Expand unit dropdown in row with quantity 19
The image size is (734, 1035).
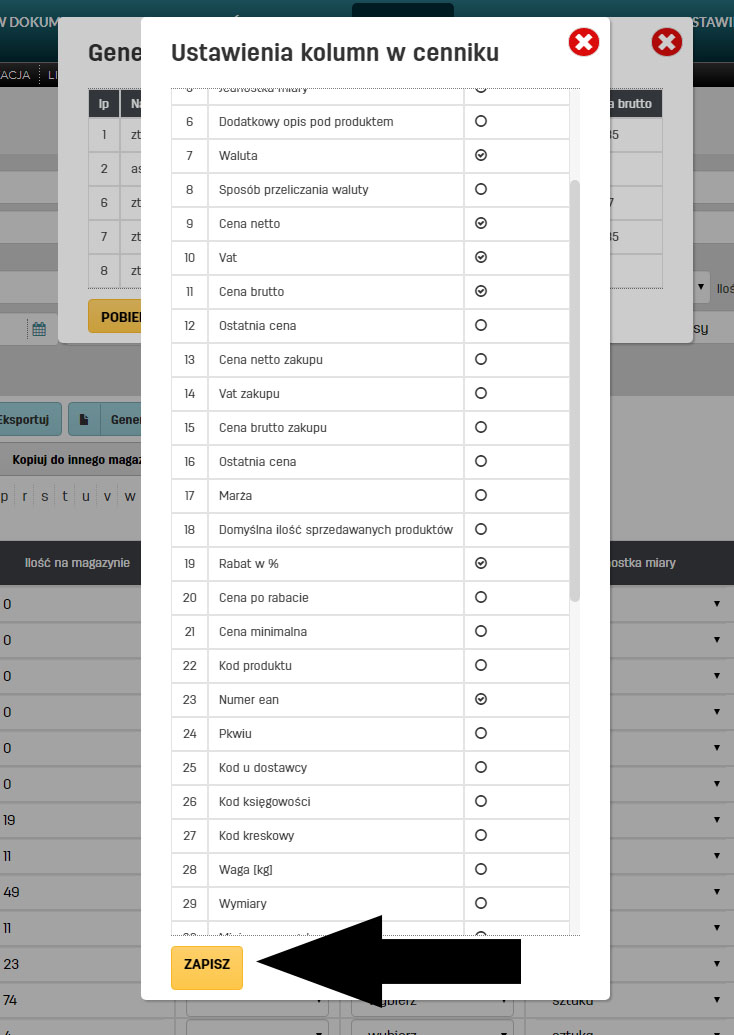pyautogui.click(x=716, y=820)
